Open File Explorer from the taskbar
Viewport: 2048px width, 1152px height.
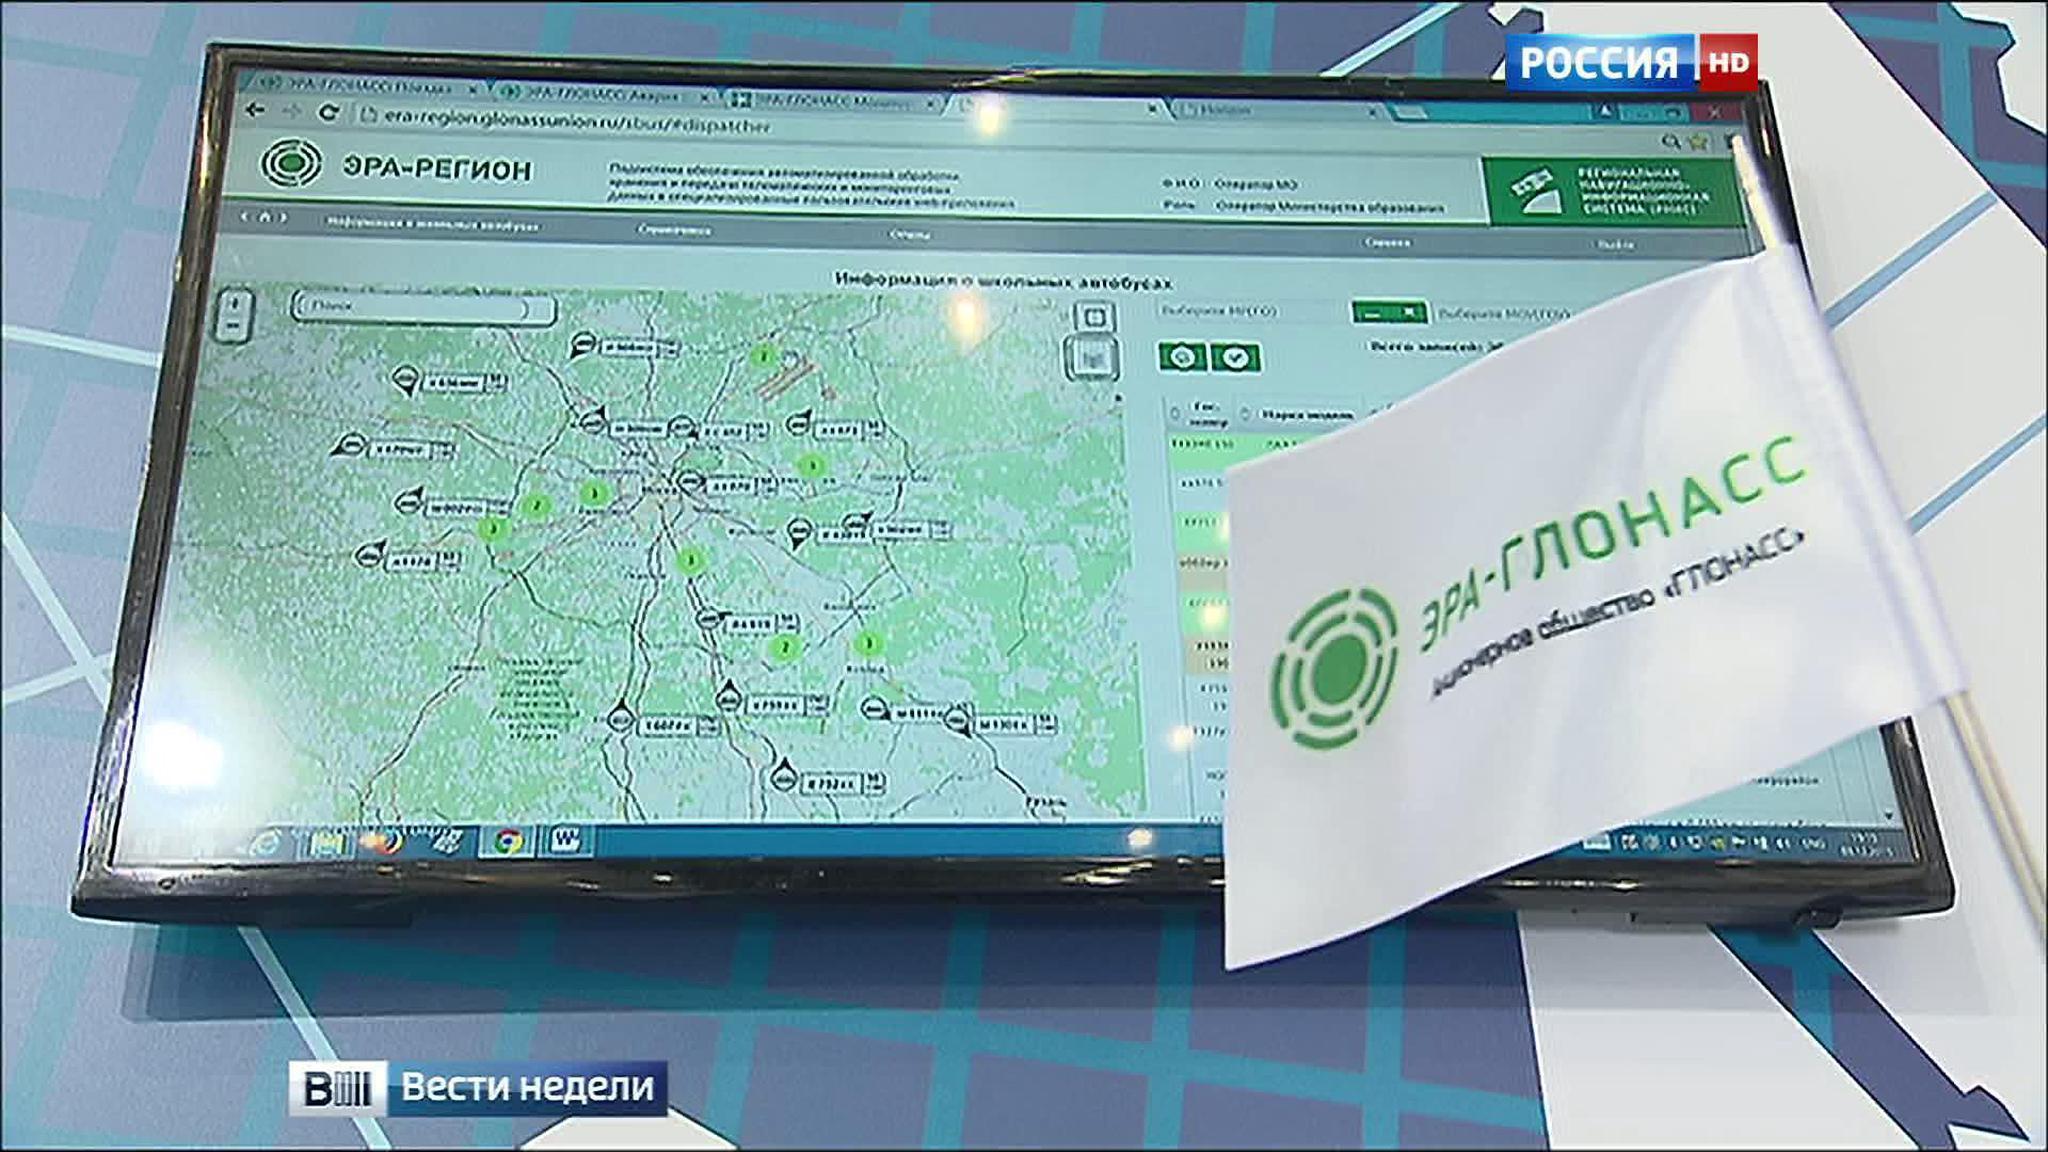[326, 842]
